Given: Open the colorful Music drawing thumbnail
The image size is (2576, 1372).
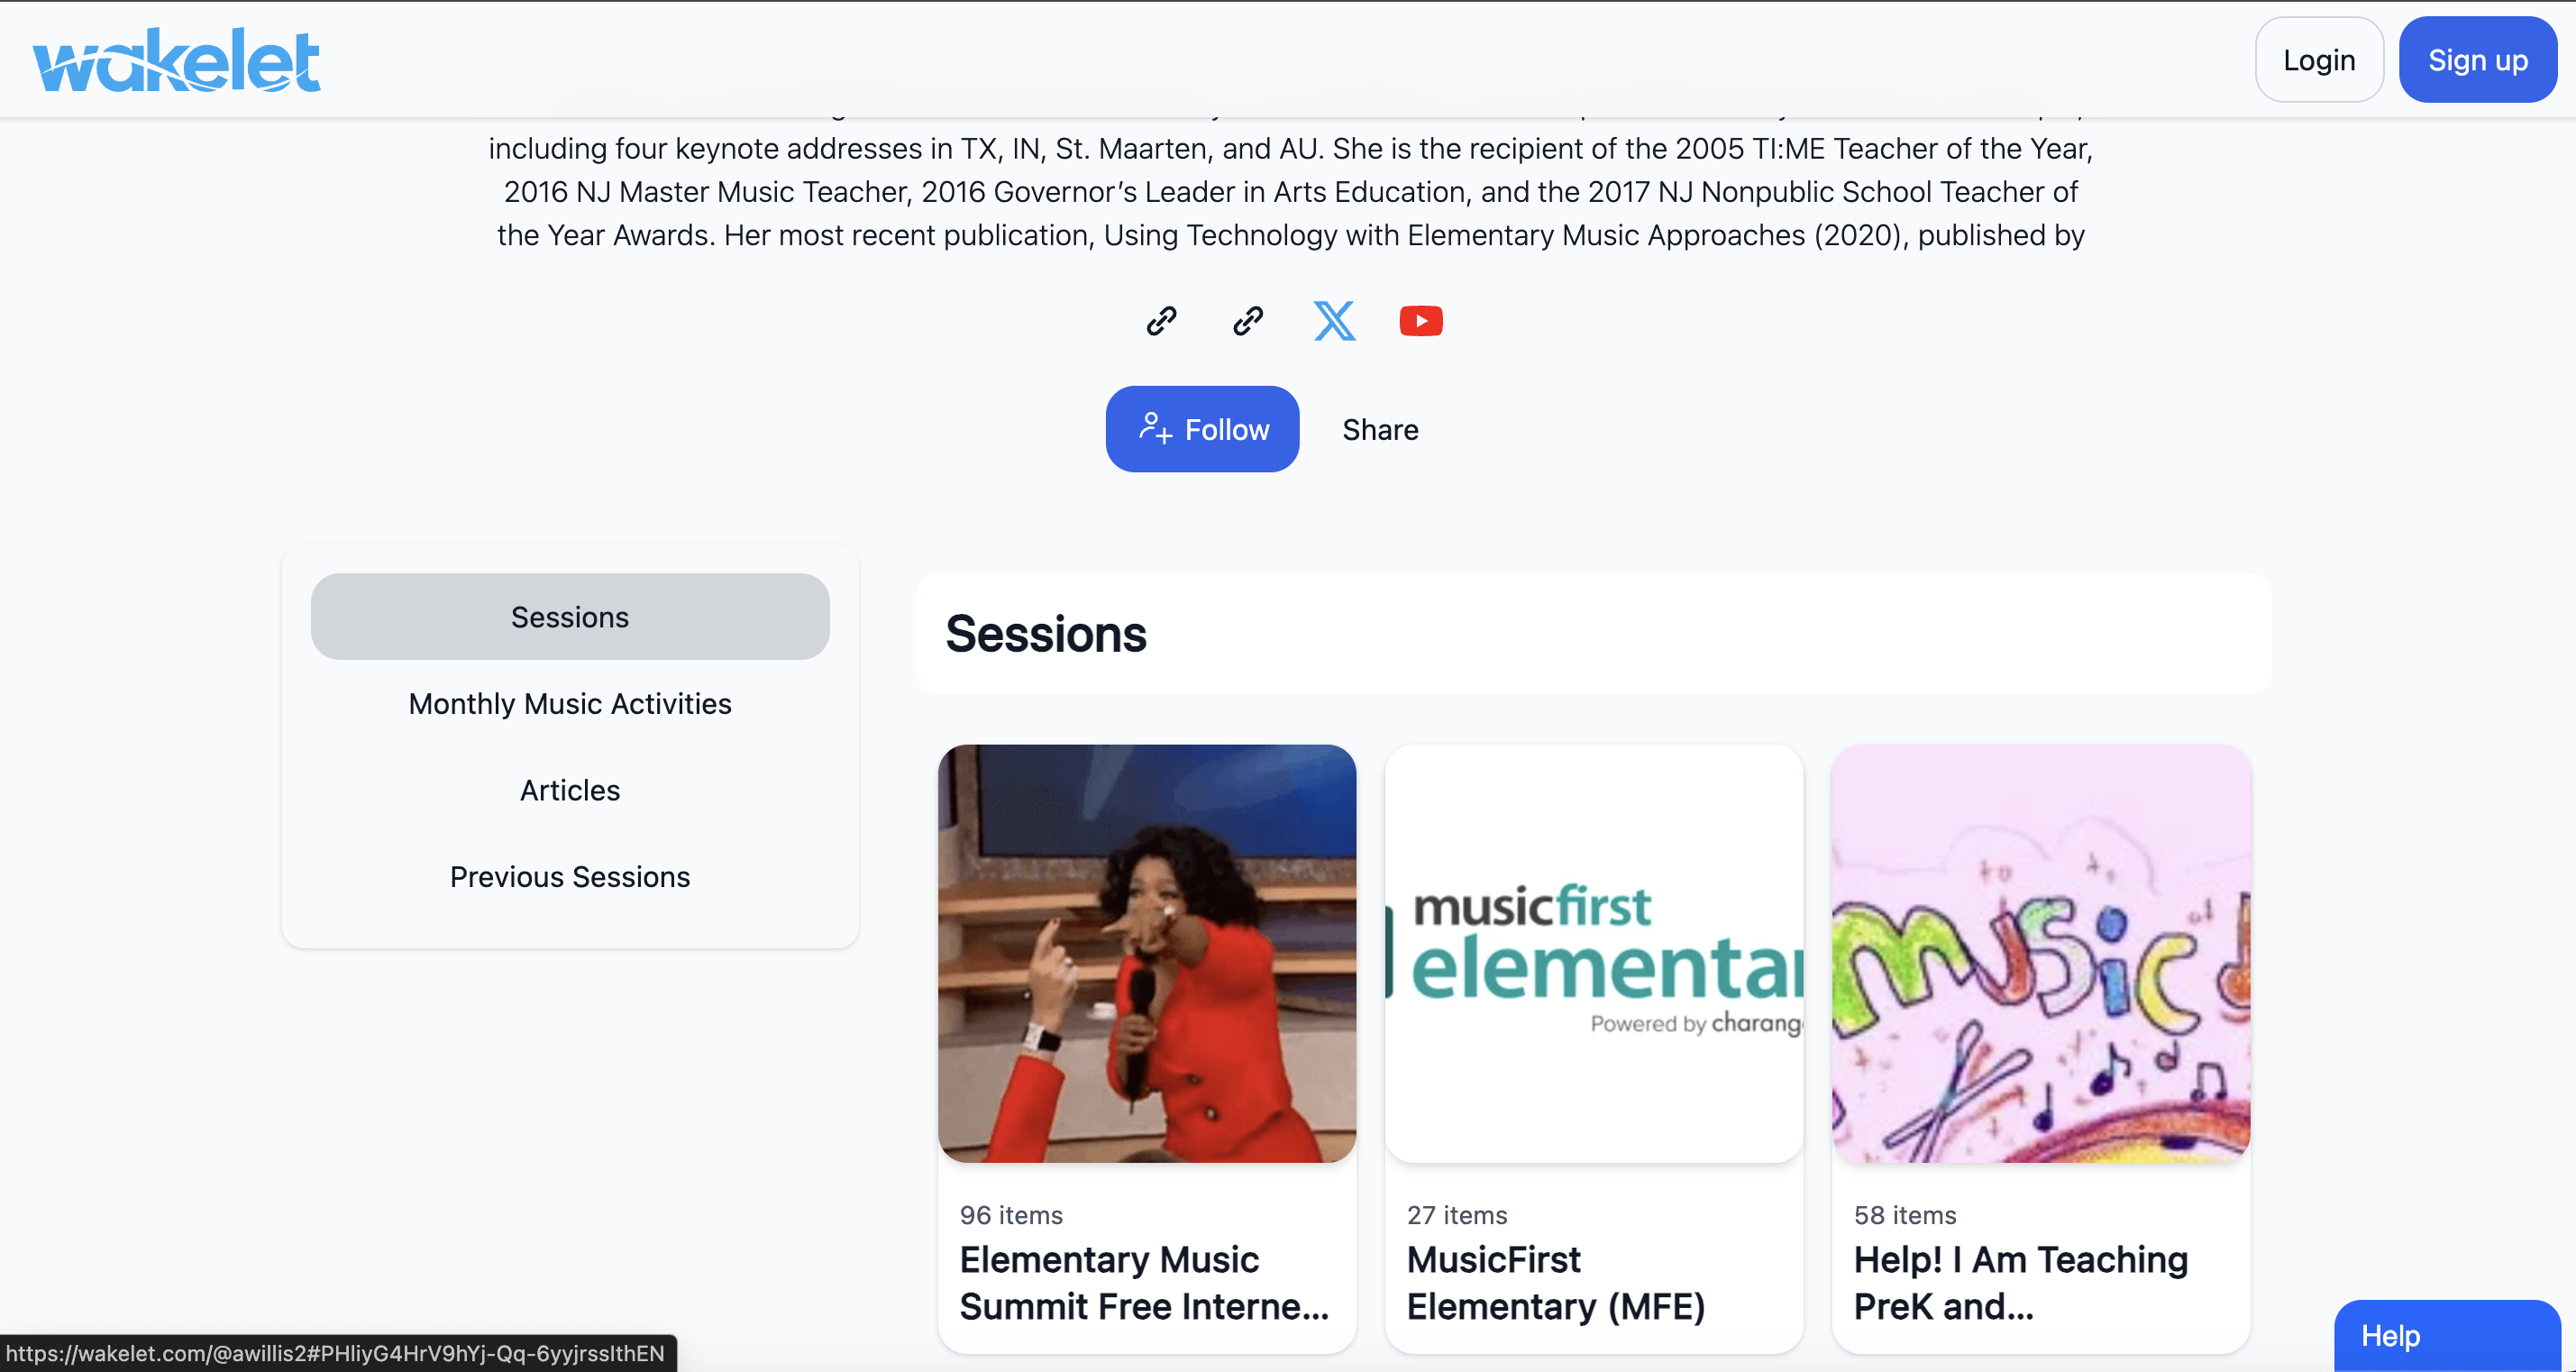Looking at the screenshot, I should (x=2041, y=953).
